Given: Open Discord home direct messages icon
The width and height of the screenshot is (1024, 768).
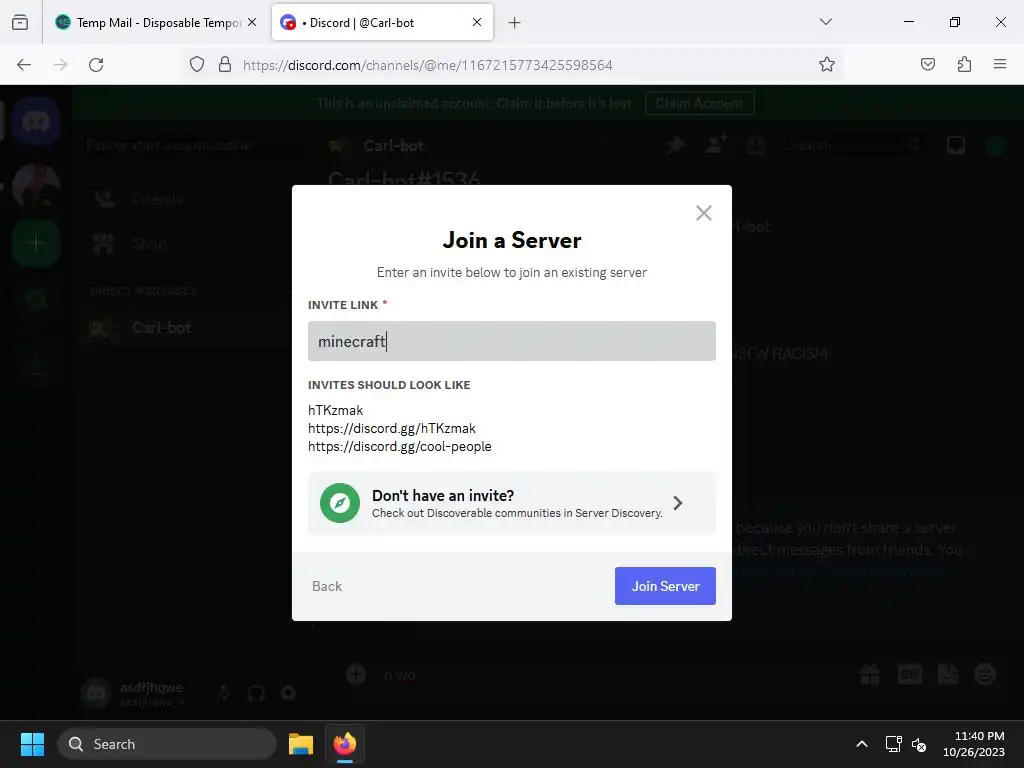Looking at the screenshot, I should (36, 121).
